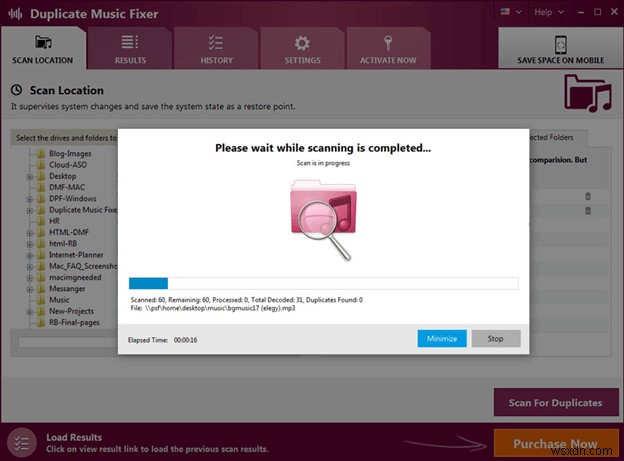The image size is (624, 461).
Task: Click the magnifier folder scanning image
Action: (x=324, y=219)
